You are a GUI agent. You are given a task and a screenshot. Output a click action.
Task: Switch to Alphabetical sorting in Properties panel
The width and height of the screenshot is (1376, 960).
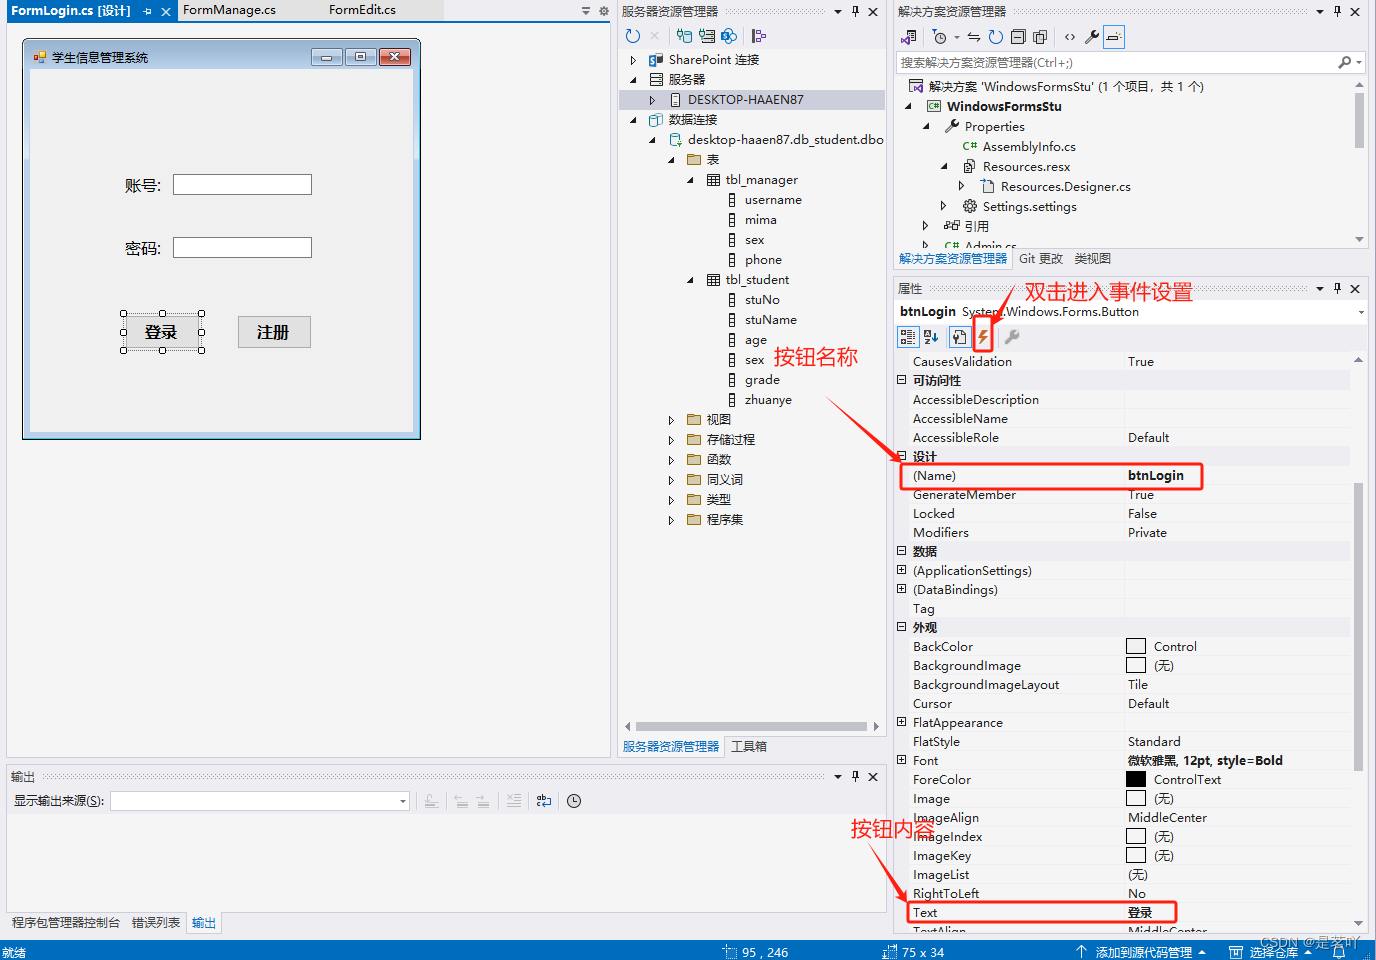(x=929, y=336)
